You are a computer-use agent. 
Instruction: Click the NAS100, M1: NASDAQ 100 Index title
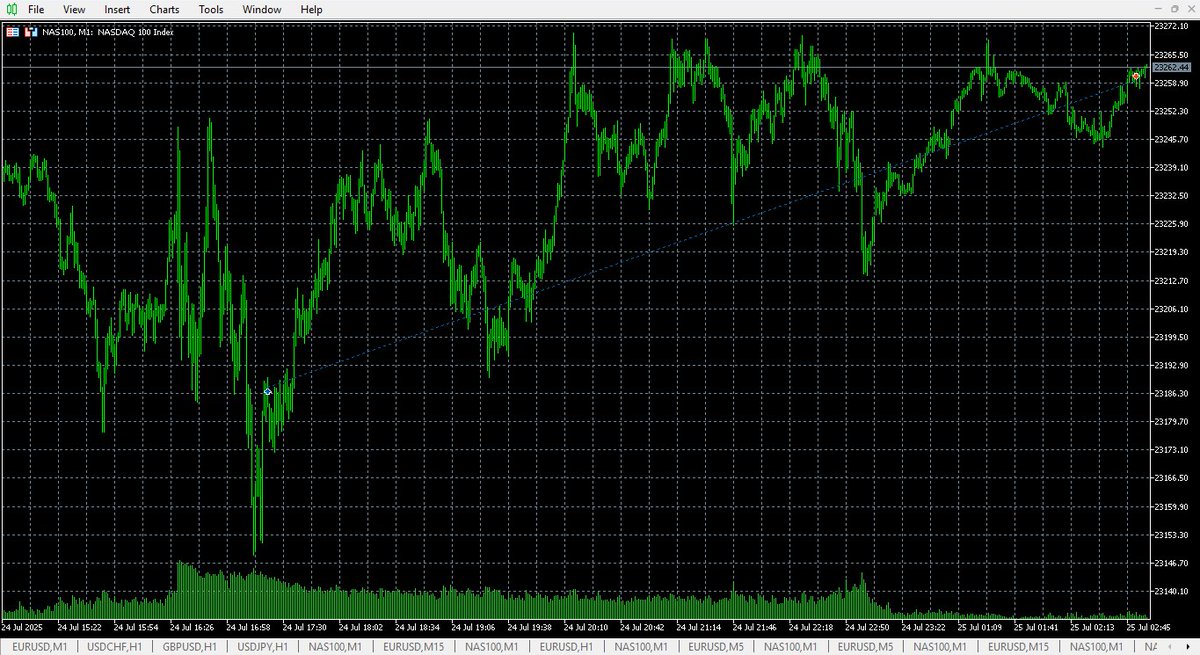click(x=108, y=32)
